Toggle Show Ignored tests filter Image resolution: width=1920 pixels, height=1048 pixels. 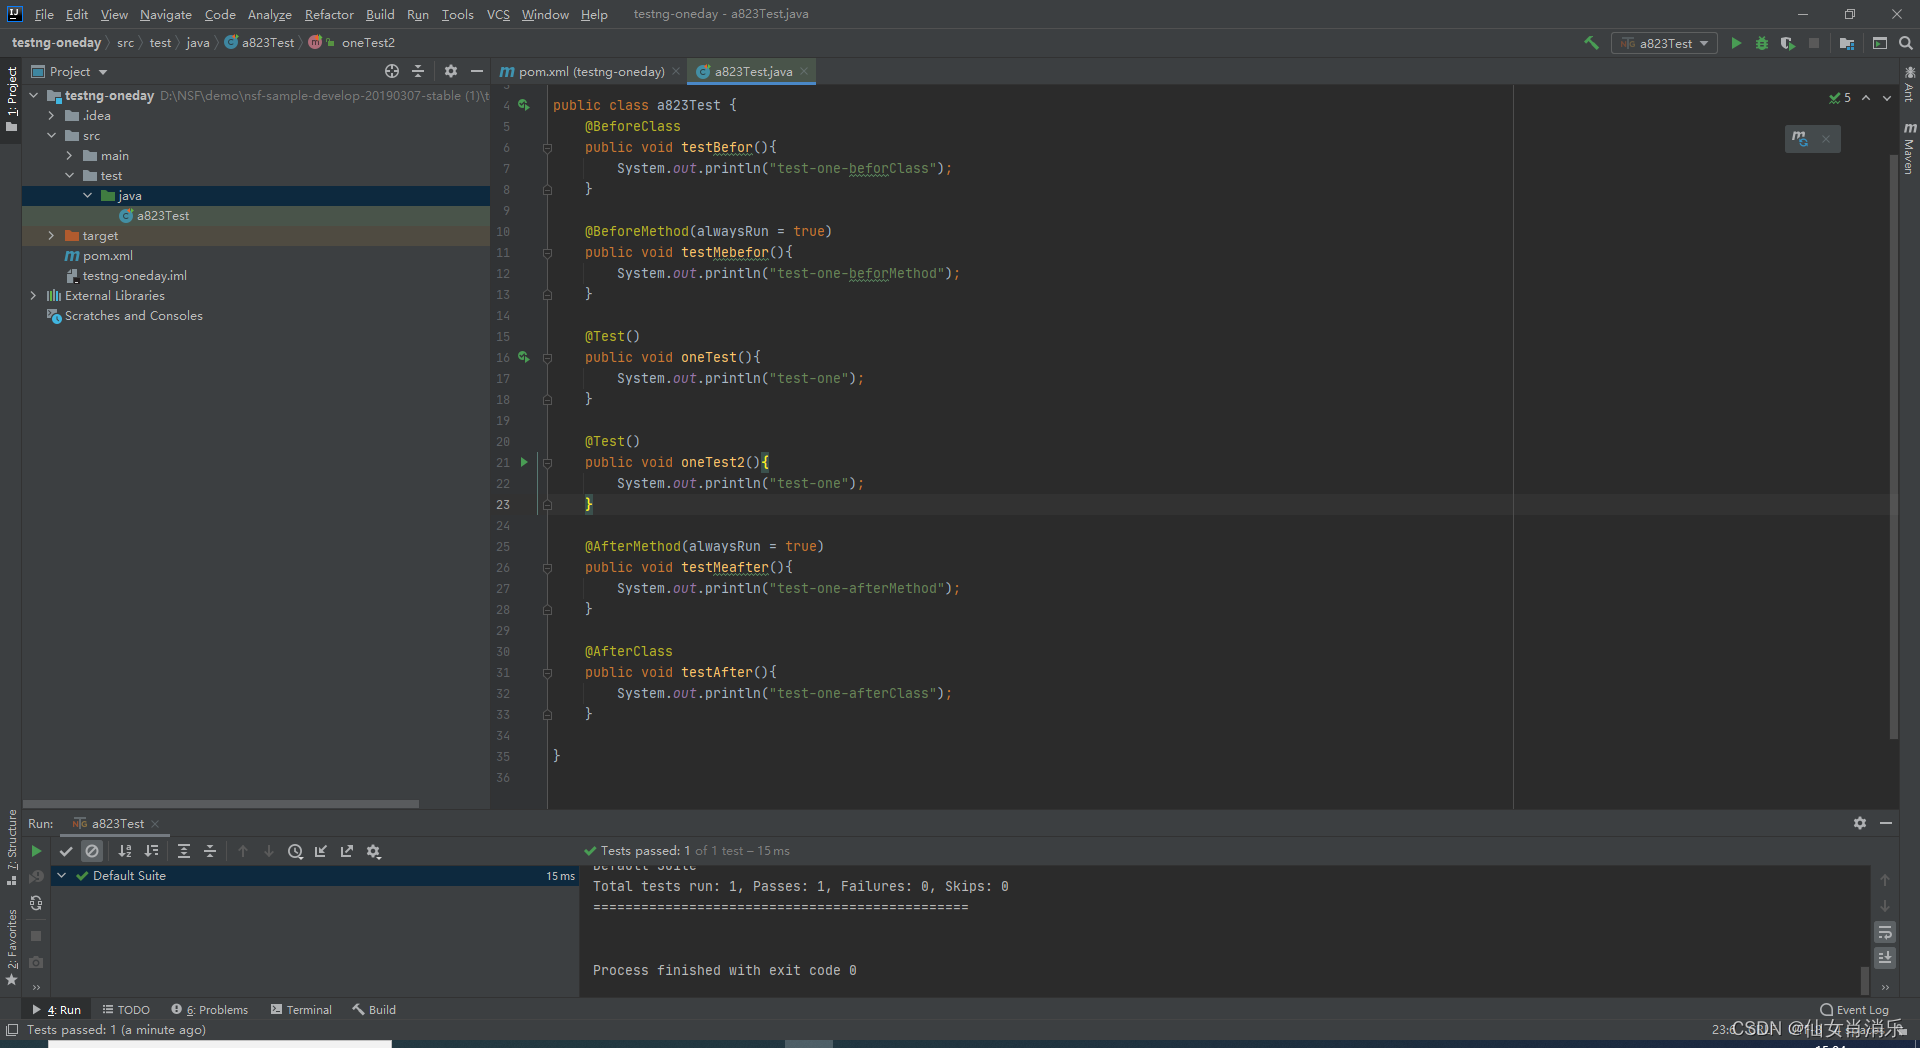coord(92,851)
